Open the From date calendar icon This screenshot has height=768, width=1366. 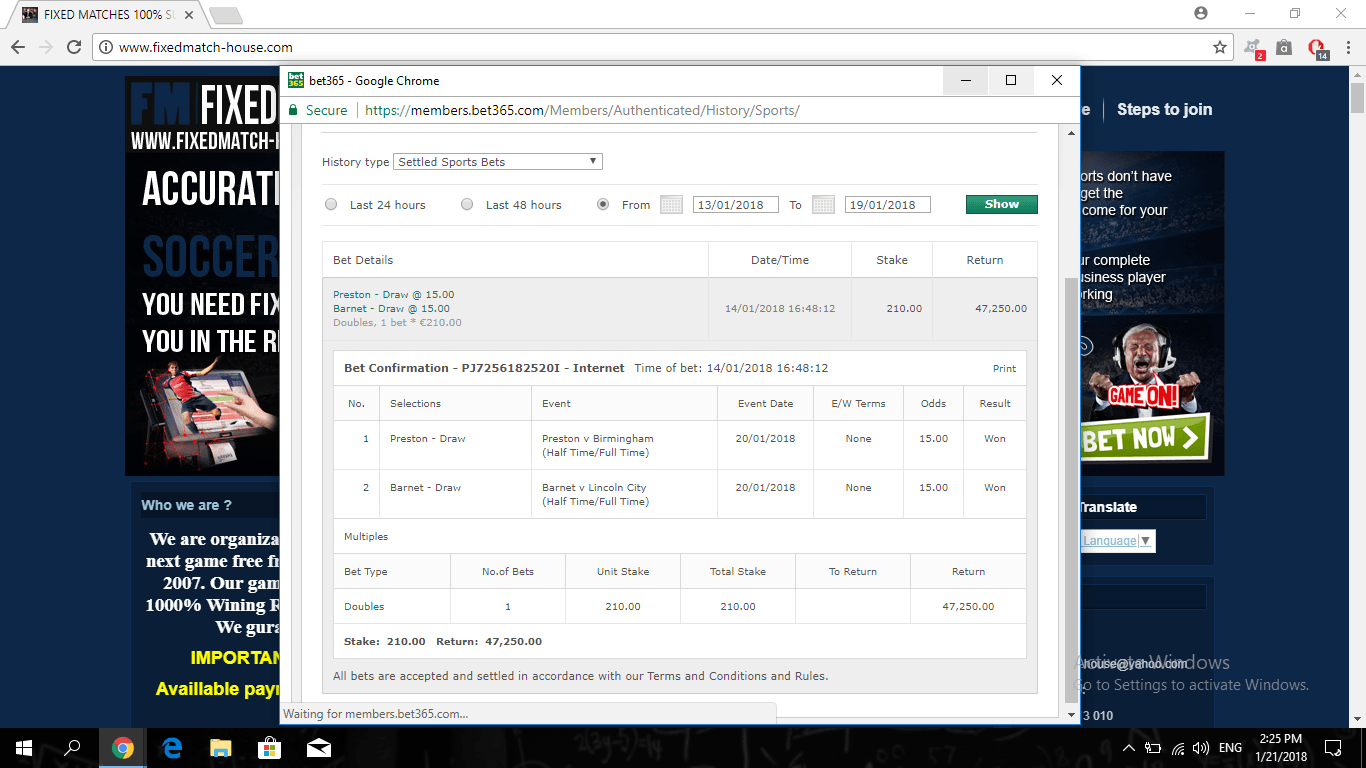point(671,205)
